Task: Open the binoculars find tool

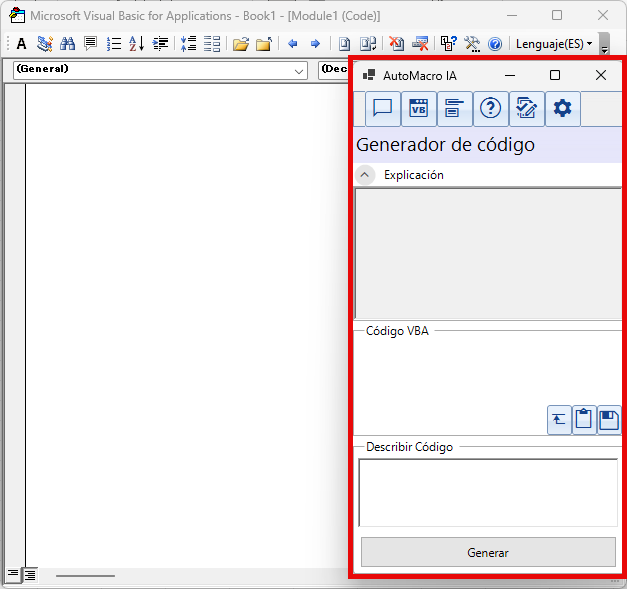Action: point(67,44)
